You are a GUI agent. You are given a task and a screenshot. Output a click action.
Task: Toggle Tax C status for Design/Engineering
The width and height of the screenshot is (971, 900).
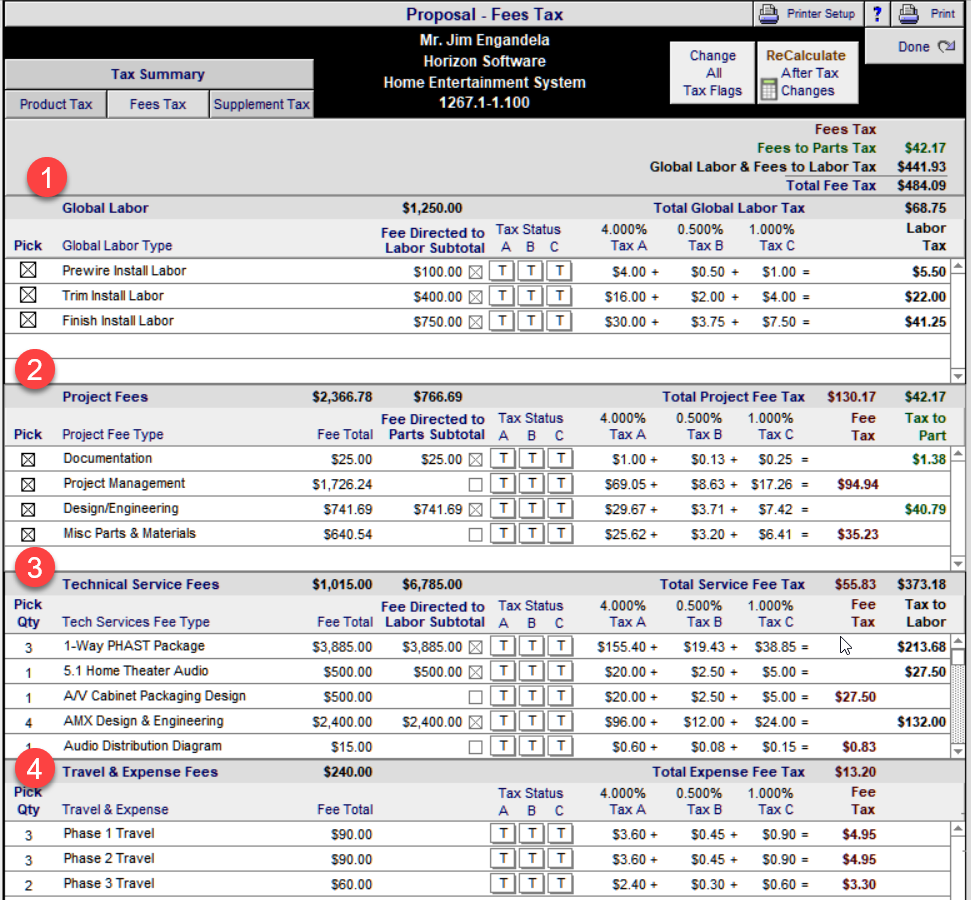(x=560, y=509)
